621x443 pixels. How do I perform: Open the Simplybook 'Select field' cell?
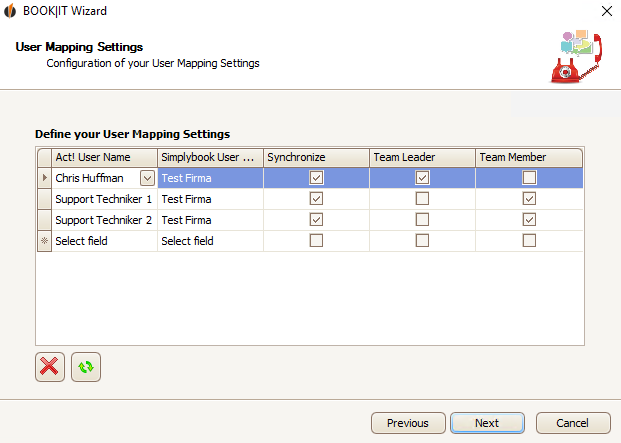210,241
